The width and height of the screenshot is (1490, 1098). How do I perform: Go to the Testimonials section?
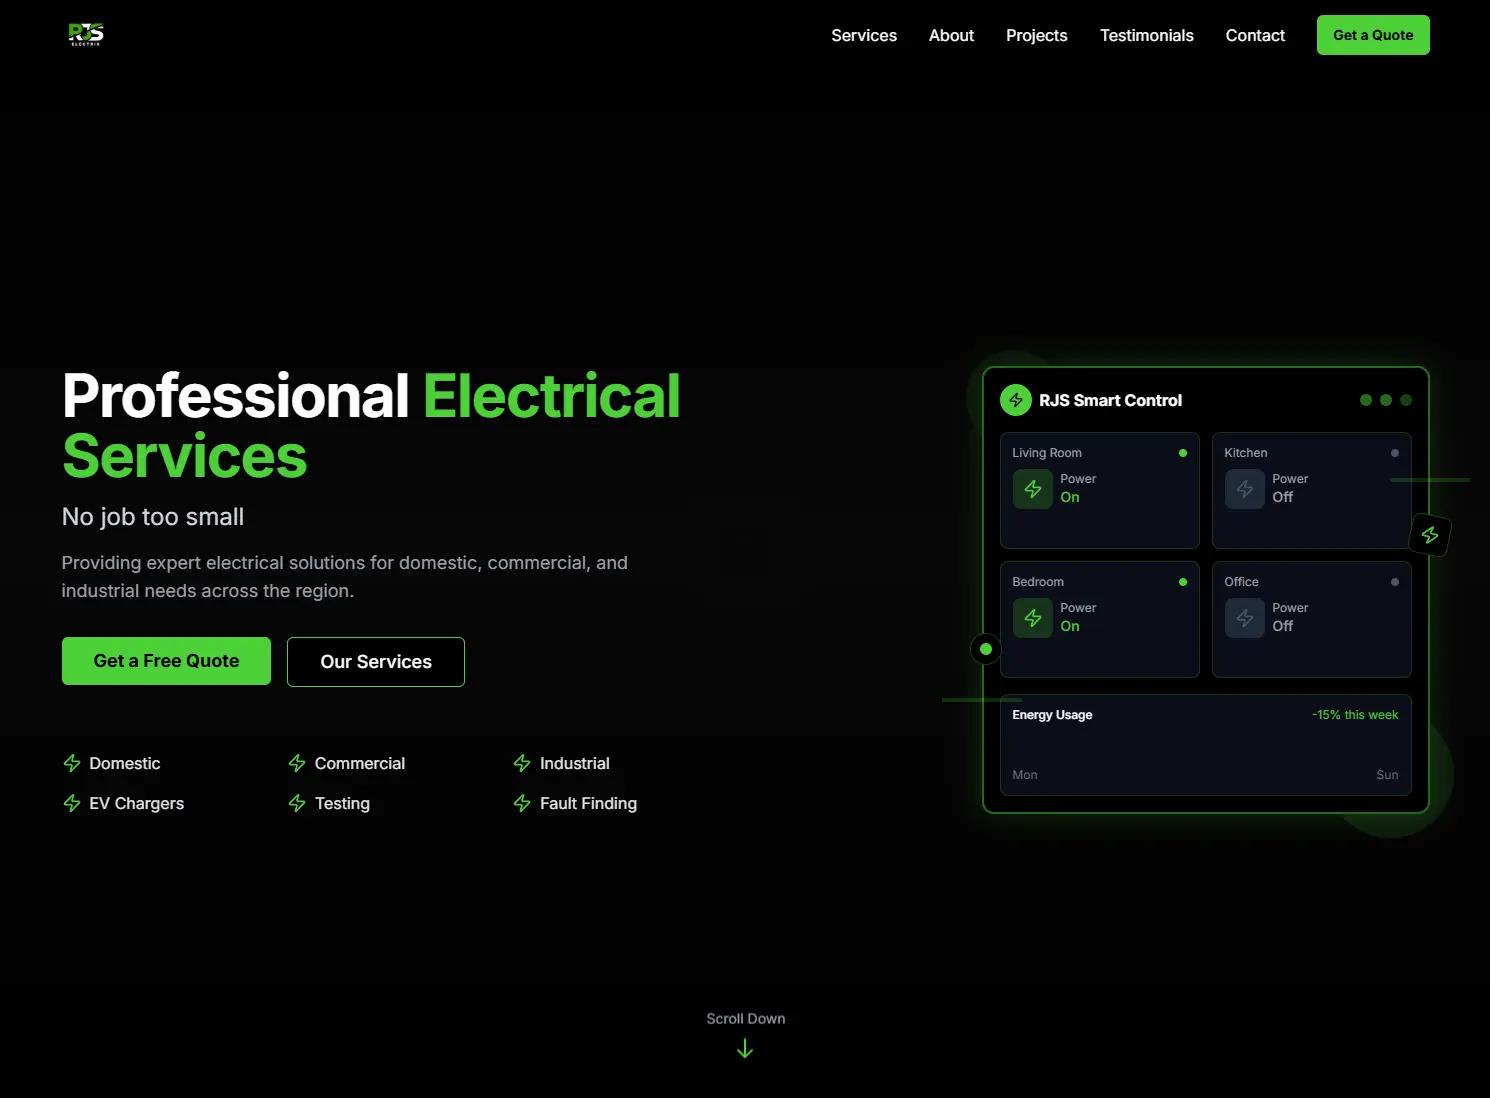(1146, 35)
